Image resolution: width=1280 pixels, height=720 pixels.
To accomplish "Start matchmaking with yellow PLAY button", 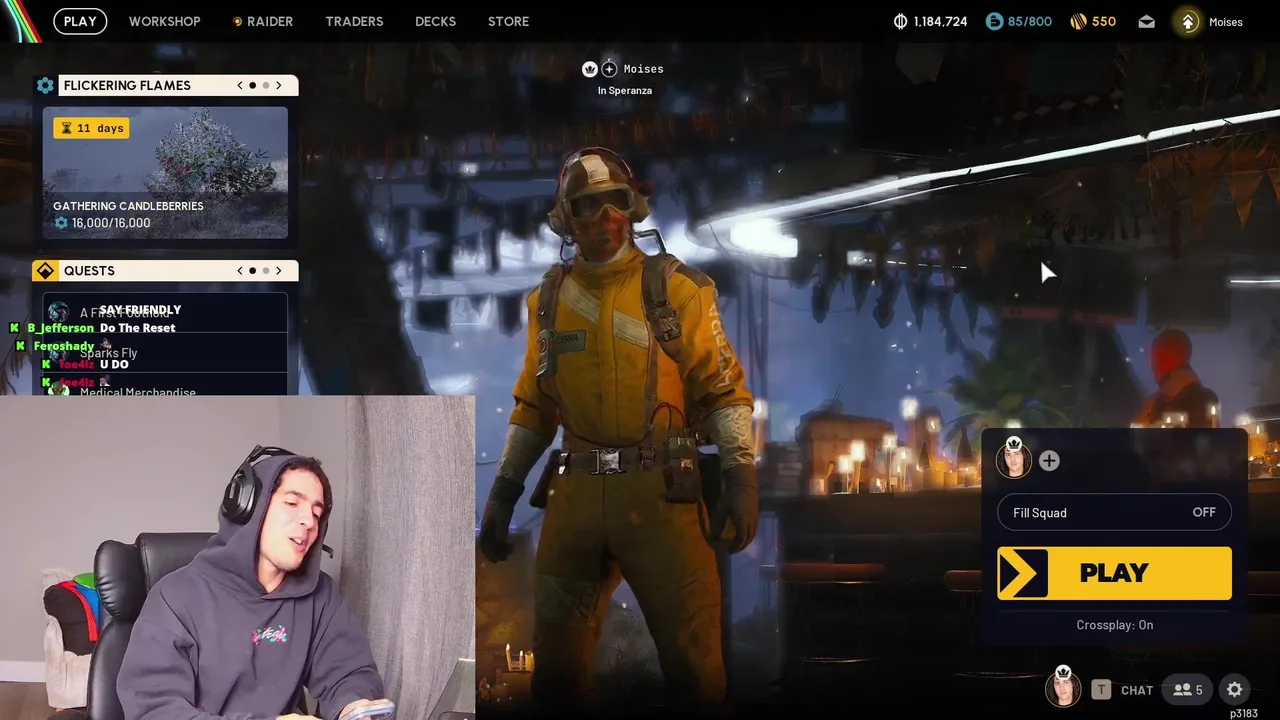I will click(1114, 573).
